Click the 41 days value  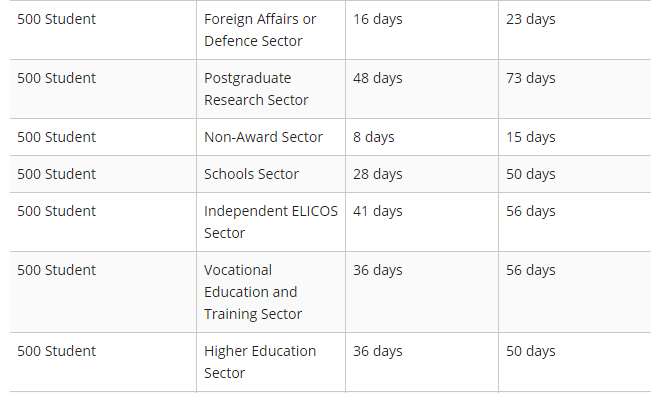click(378, 211)
